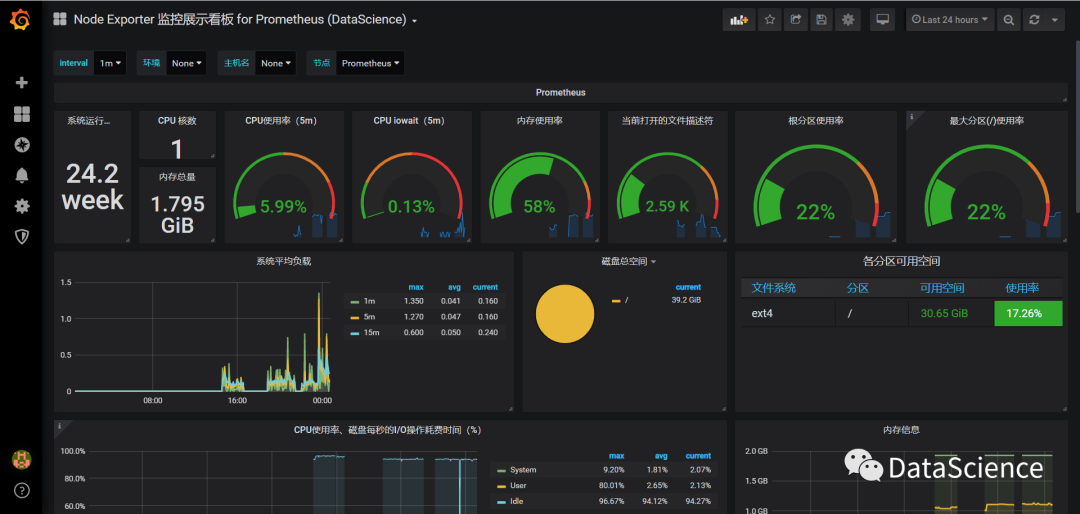Open the Server Admin shield icon
Screen dimensions: 1080x514
[21, 237]
